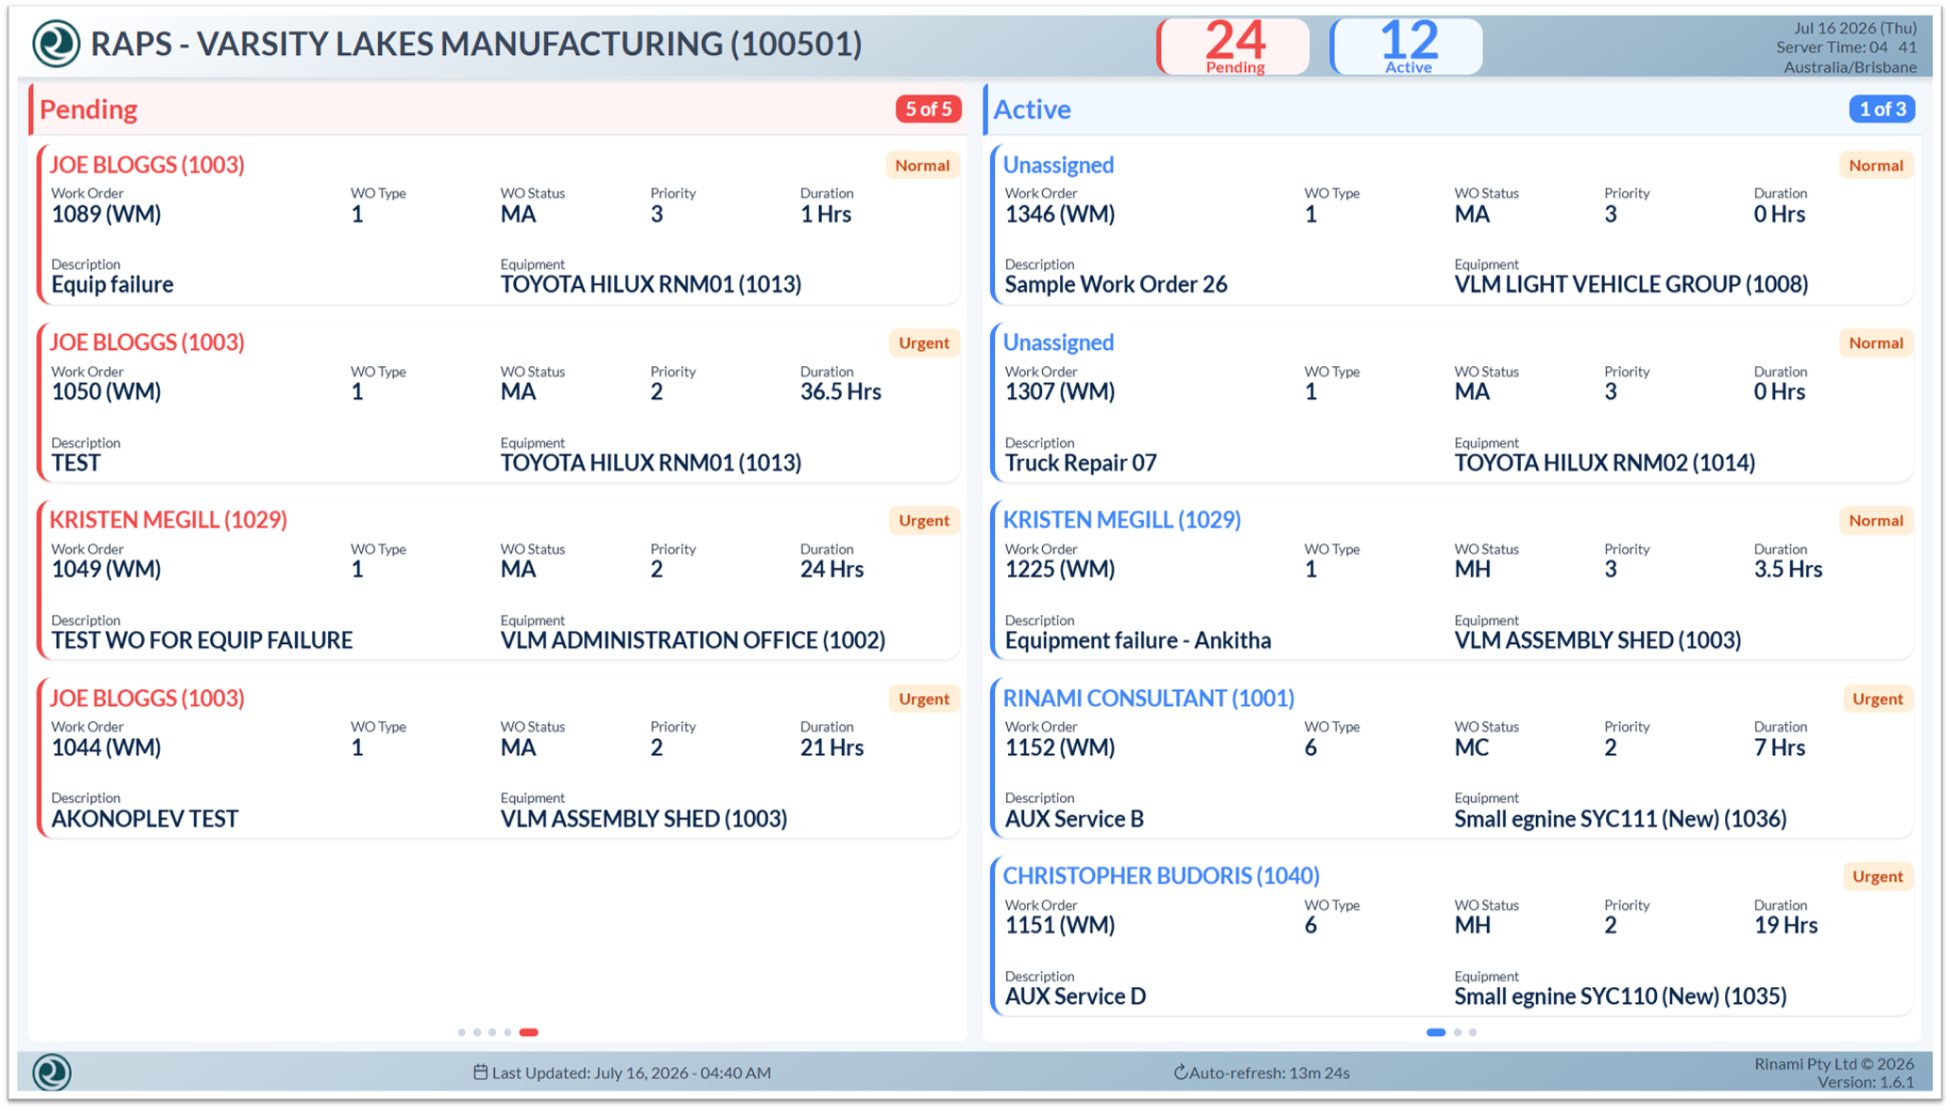Click CHRISTOPHER BUDORIS (1040) assignee name

tap(1161, 876)
